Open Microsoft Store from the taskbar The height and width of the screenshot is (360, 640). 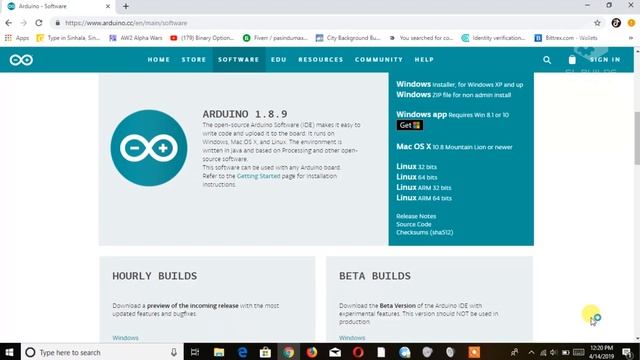(265, 352)
